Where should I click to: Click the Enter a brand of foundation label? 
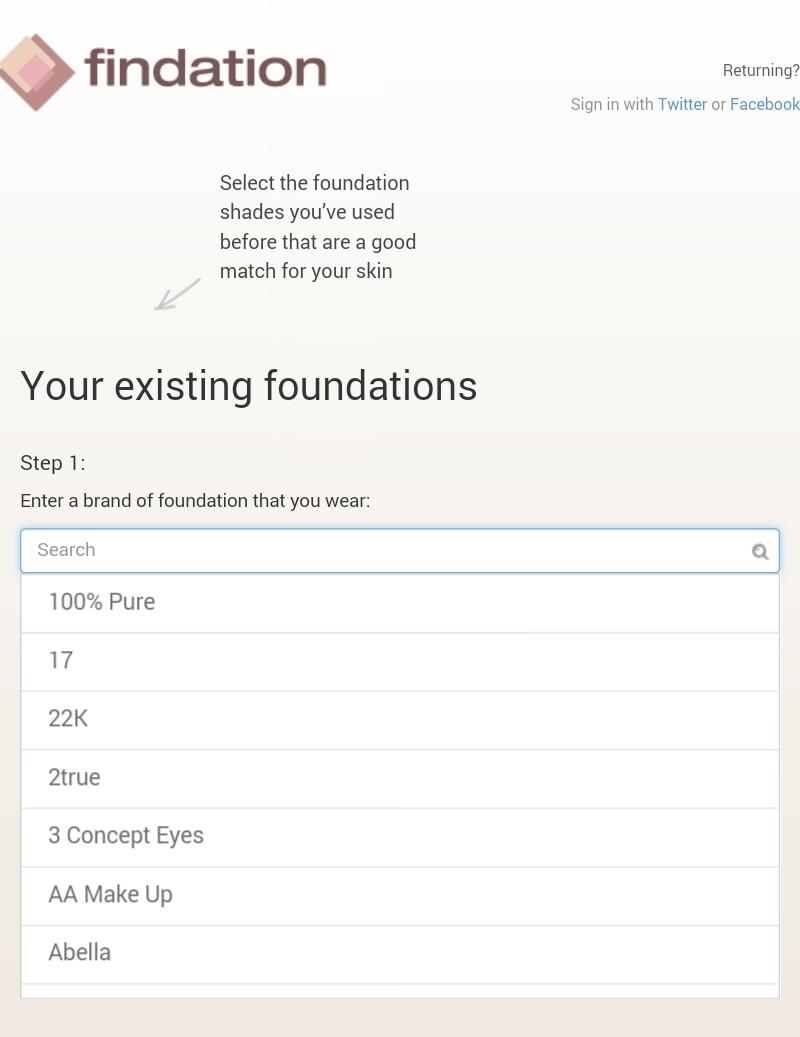(195, 500)
